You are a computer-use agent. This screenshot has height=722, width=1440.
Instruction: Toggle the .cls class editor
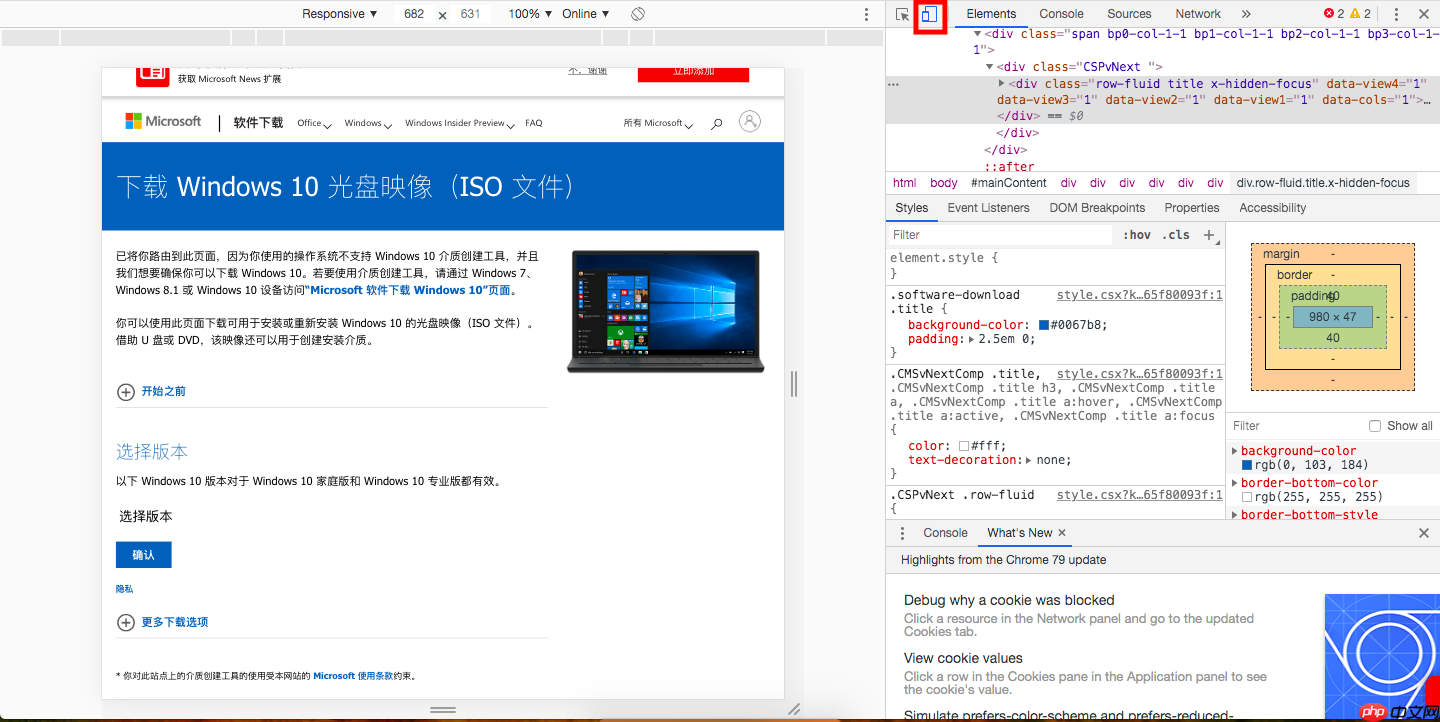point(1176,234)
